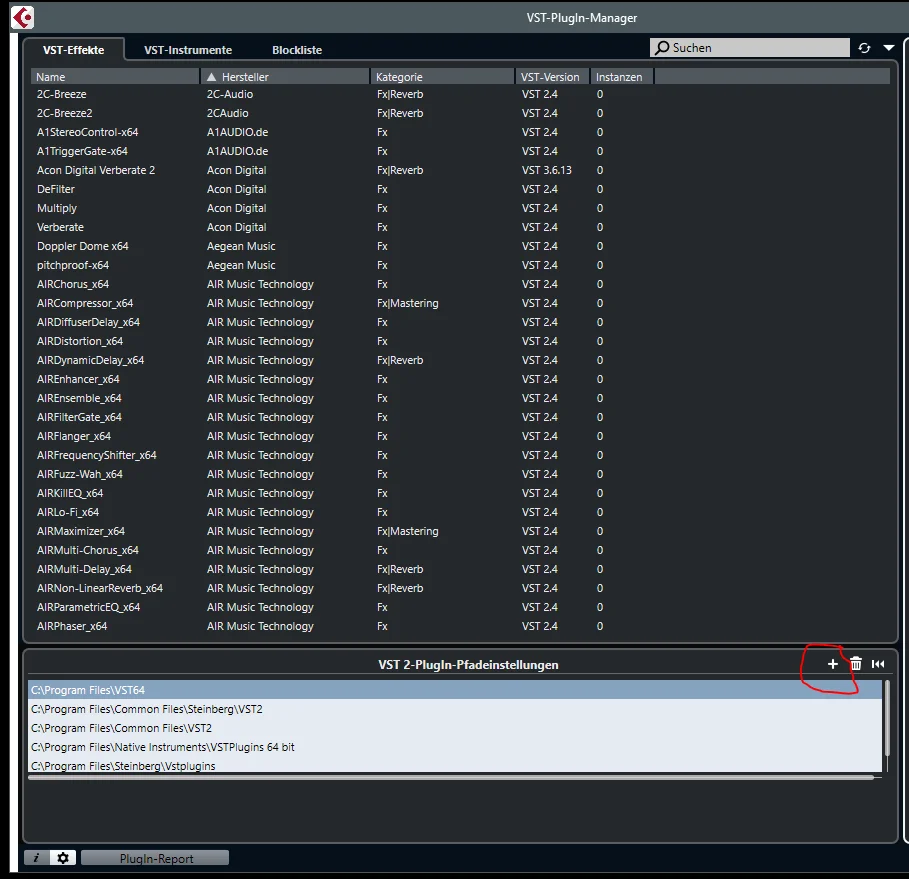Switch to the VST-Effekte tab
Image resolution: width=909 pixels, height=879 pixels.
click(x=74, y=50)
